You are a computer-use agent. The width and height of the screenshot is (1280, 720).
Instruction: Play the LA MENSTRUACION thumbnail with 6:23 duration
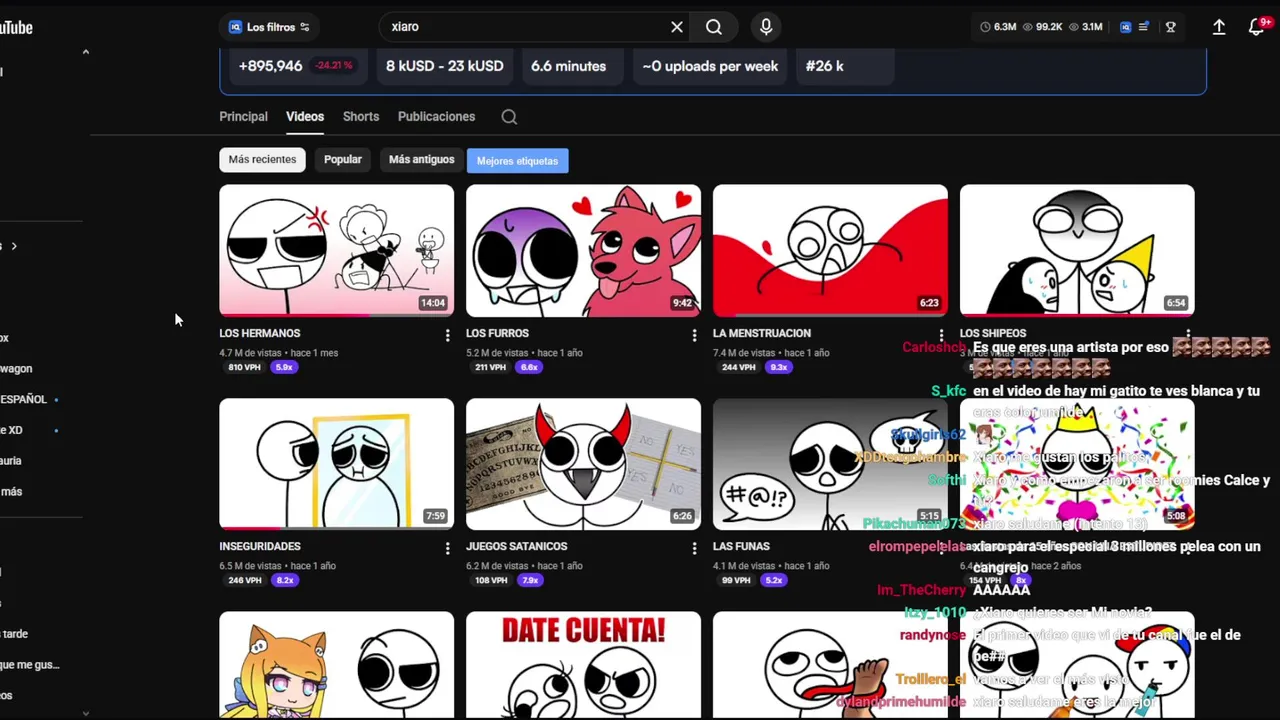coord(830,250)
